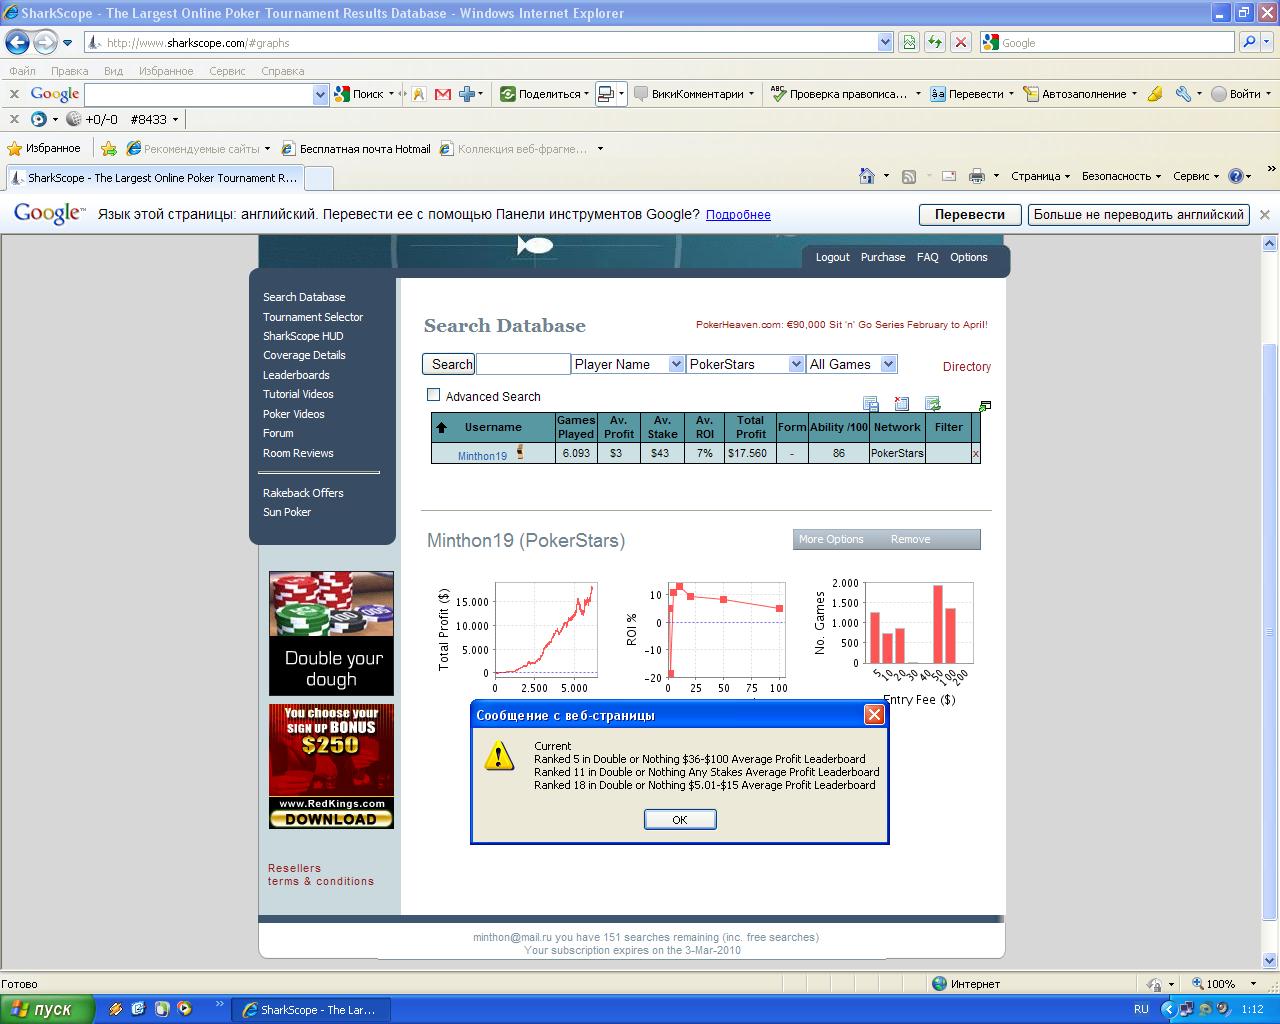Click the clear results table icon
This screenshot has height=1024, width=1280.
click(x=901, y=404)
